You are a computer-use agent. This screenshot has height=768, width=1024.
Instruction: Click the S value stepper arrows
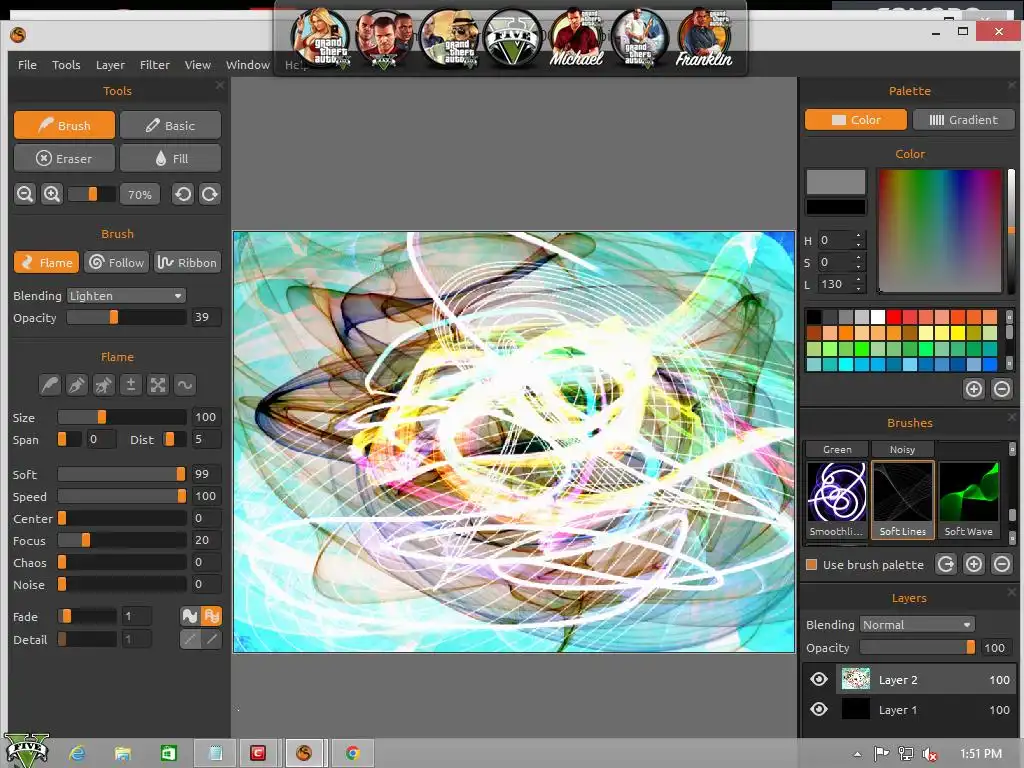point(859,263)
